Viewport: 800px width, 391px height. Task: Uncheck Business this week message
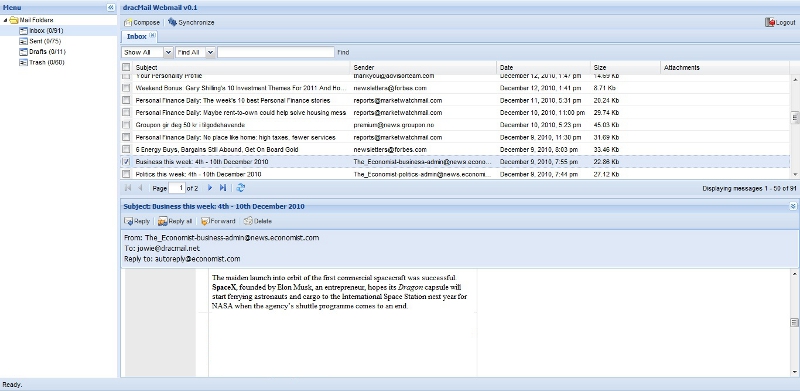[x=126, y=162]
